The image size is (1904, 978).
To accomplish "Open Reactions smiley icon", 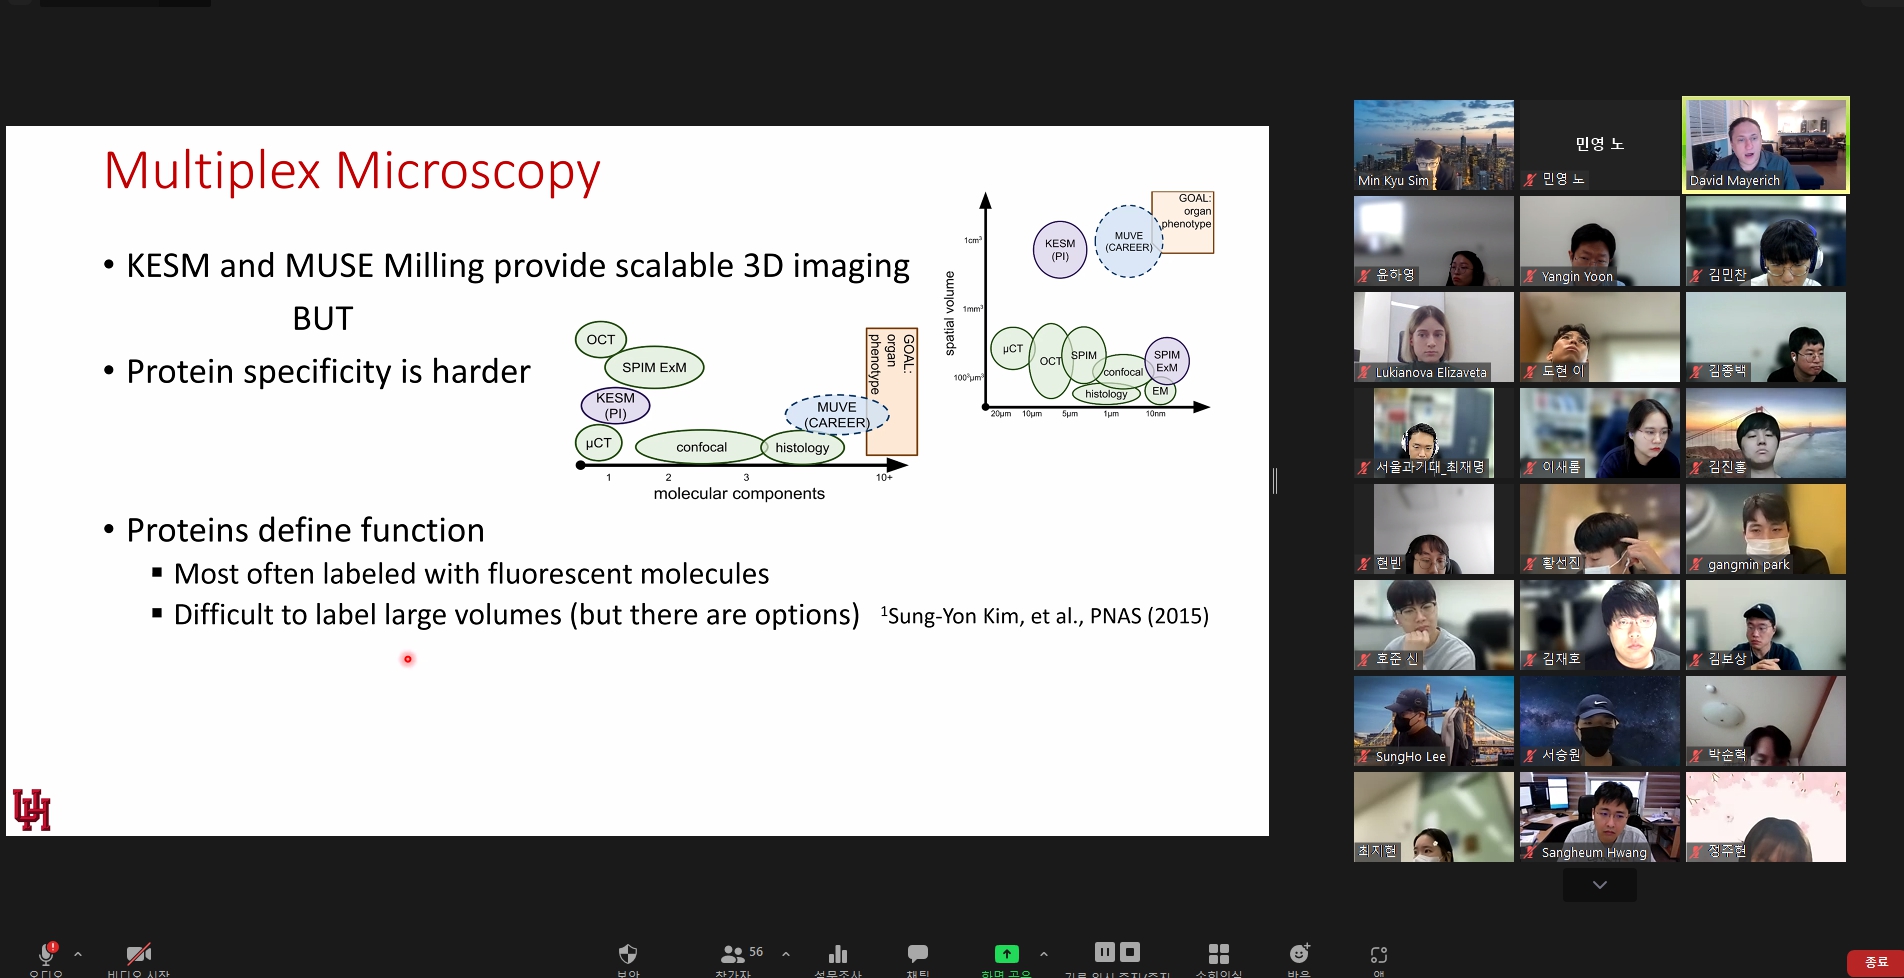I will 1299,953.
